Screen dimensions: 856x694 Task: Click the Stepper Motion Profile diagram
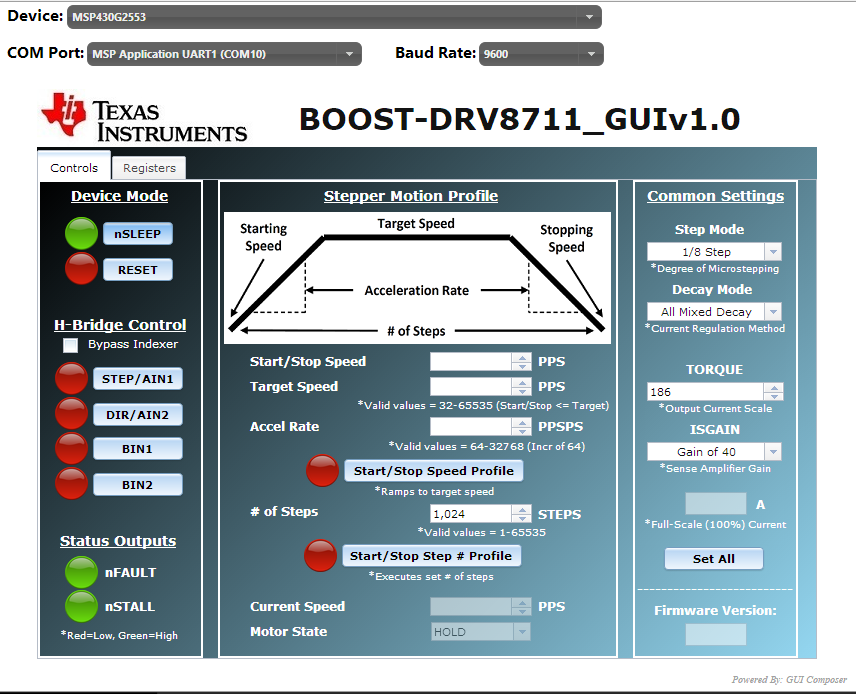pos(417,278)
